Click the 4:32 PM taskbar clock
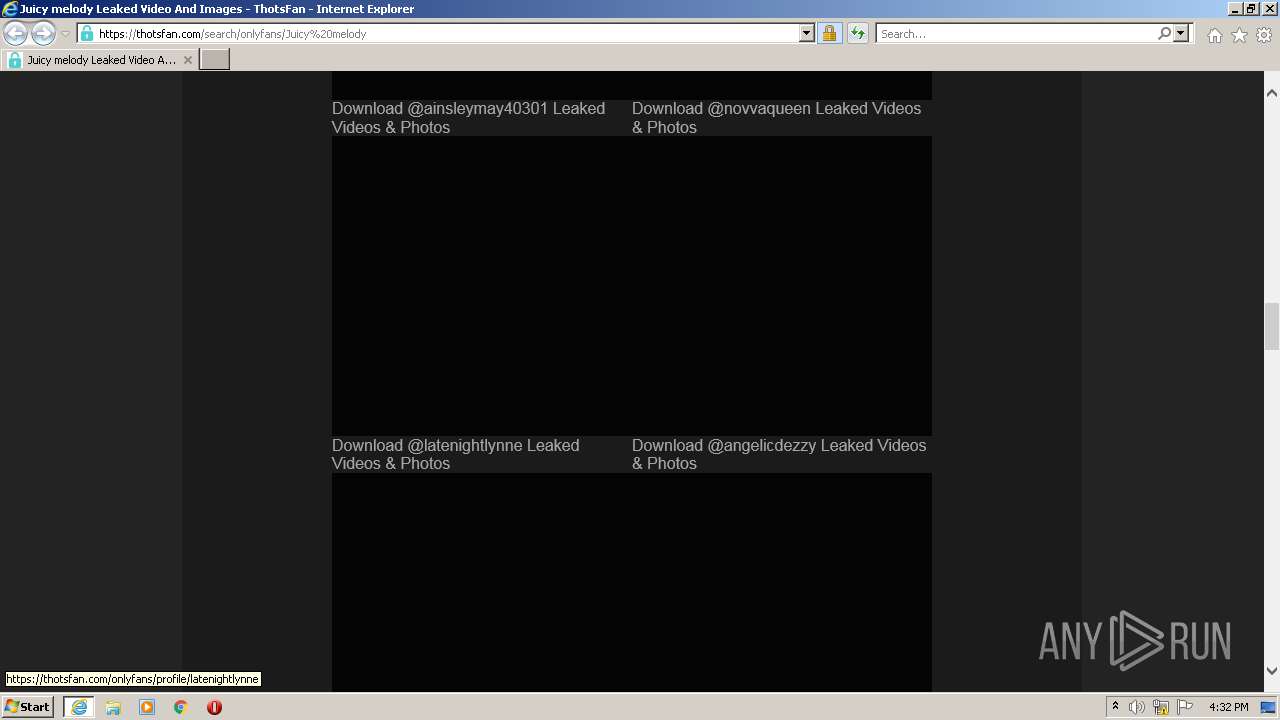1280x720 pixels. point(1228,707)
